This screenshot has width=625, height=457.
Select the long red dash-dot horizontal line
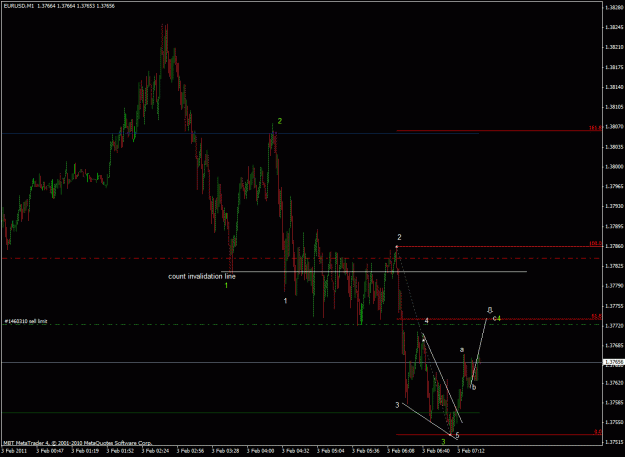point(300,259)
